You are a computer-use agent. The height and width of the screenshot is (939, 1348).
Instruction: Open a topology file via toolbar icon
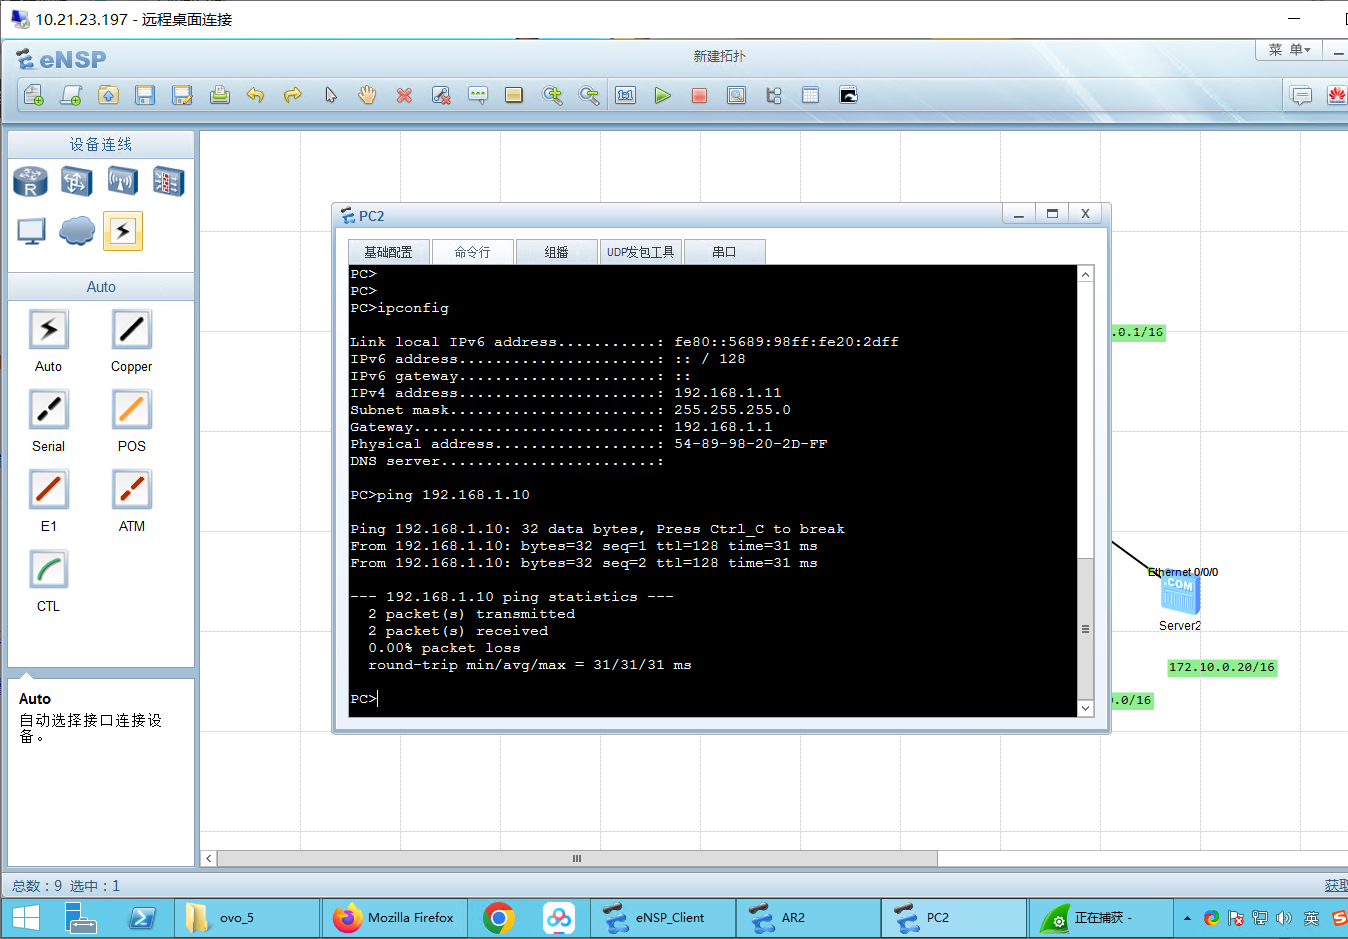tap(108, 95)
